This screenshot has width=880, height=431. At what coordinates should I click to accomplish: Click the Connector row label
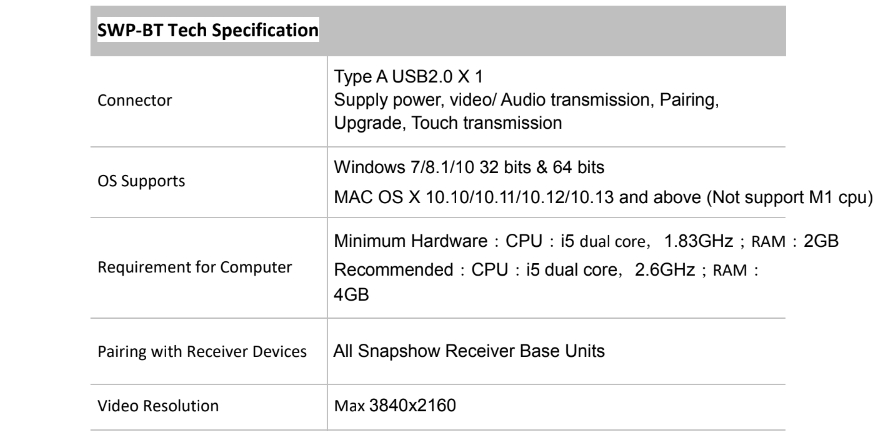(135, 100)
